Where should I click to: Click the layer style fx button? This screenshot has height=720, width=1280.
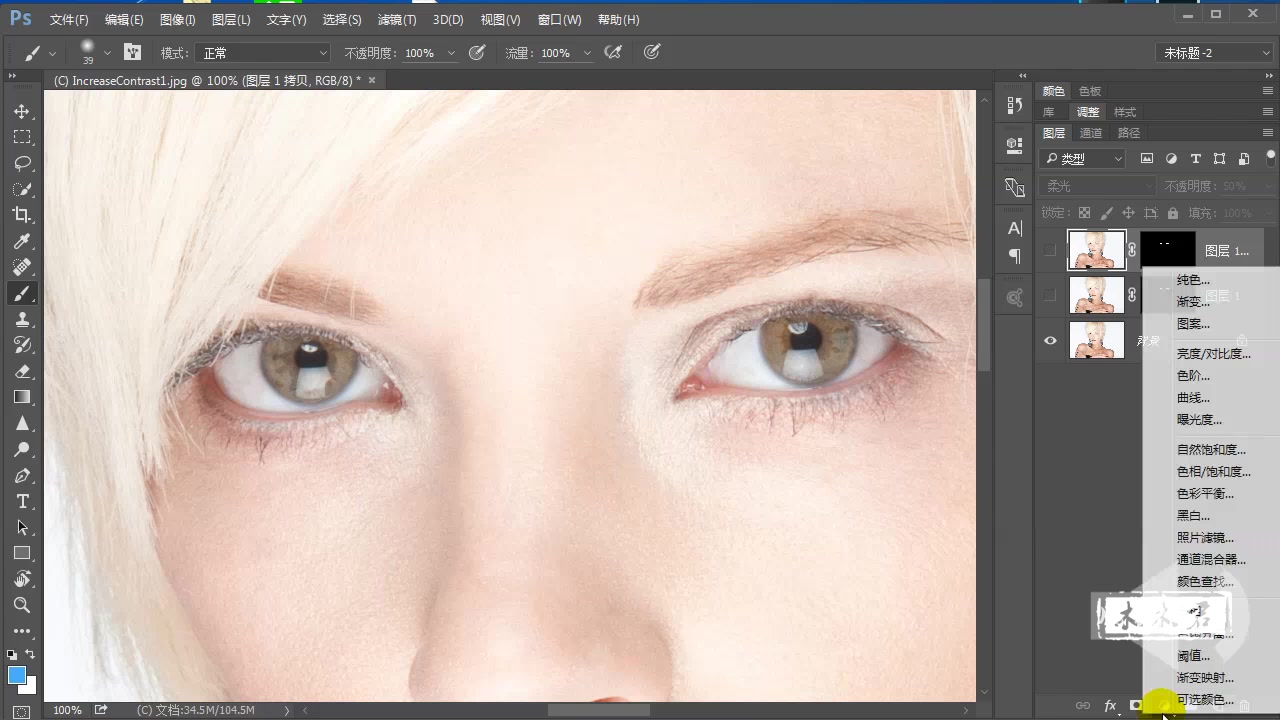pos(1110,705)
